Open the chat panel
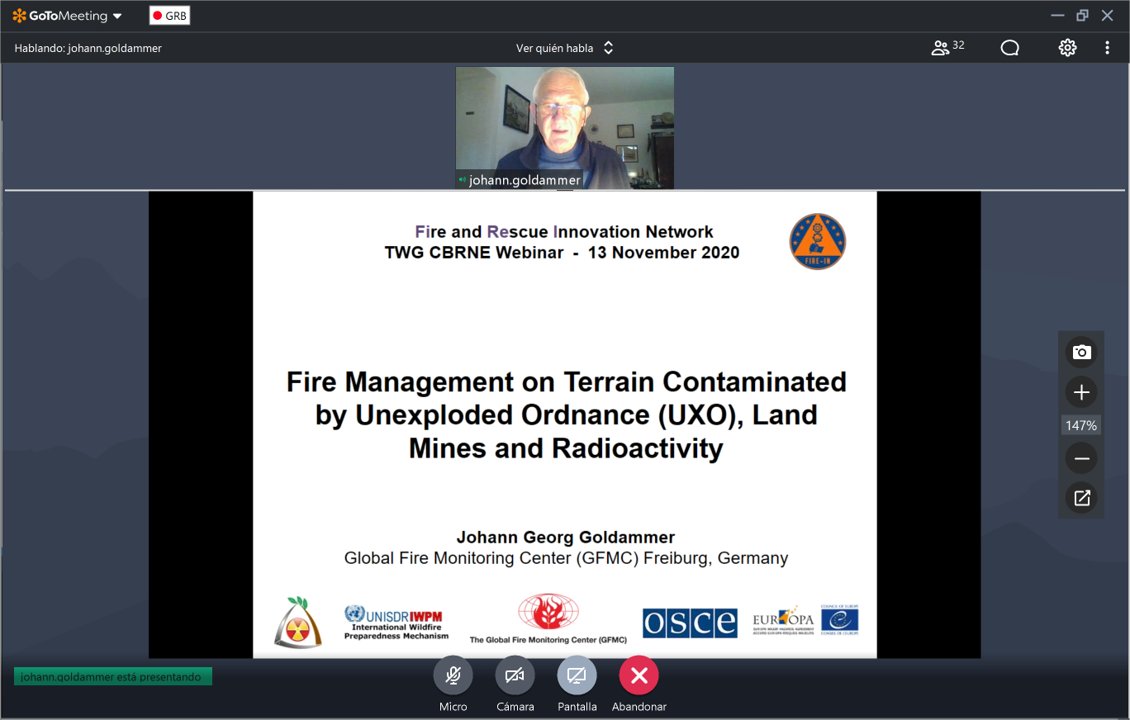 coord(1010,48)
